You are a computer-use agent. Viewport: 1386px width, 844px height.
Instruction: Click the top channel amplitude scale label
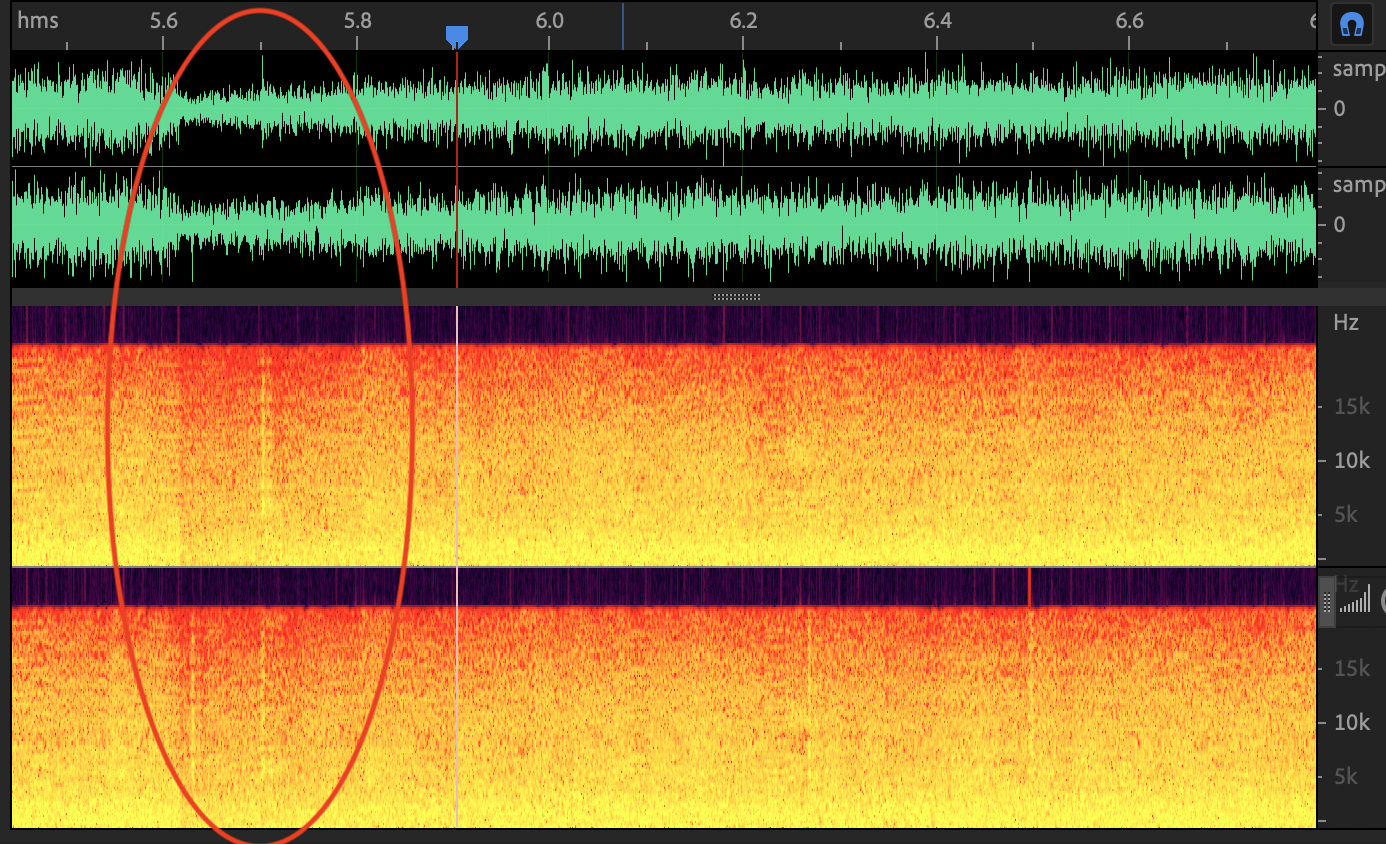[x=1358, y=71]
